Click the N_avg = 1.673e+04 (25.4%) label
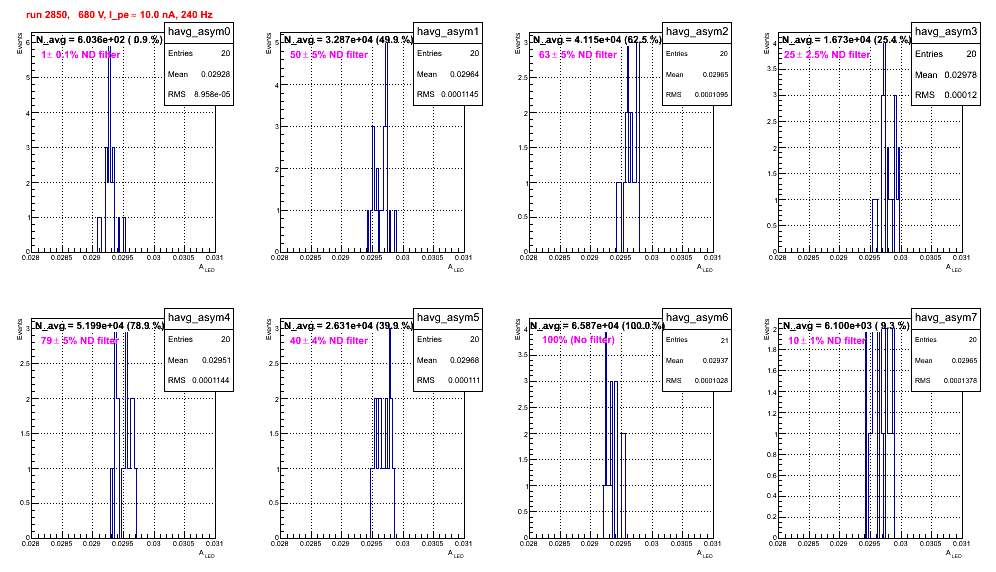996x572 pixels. tap(846, 39)
